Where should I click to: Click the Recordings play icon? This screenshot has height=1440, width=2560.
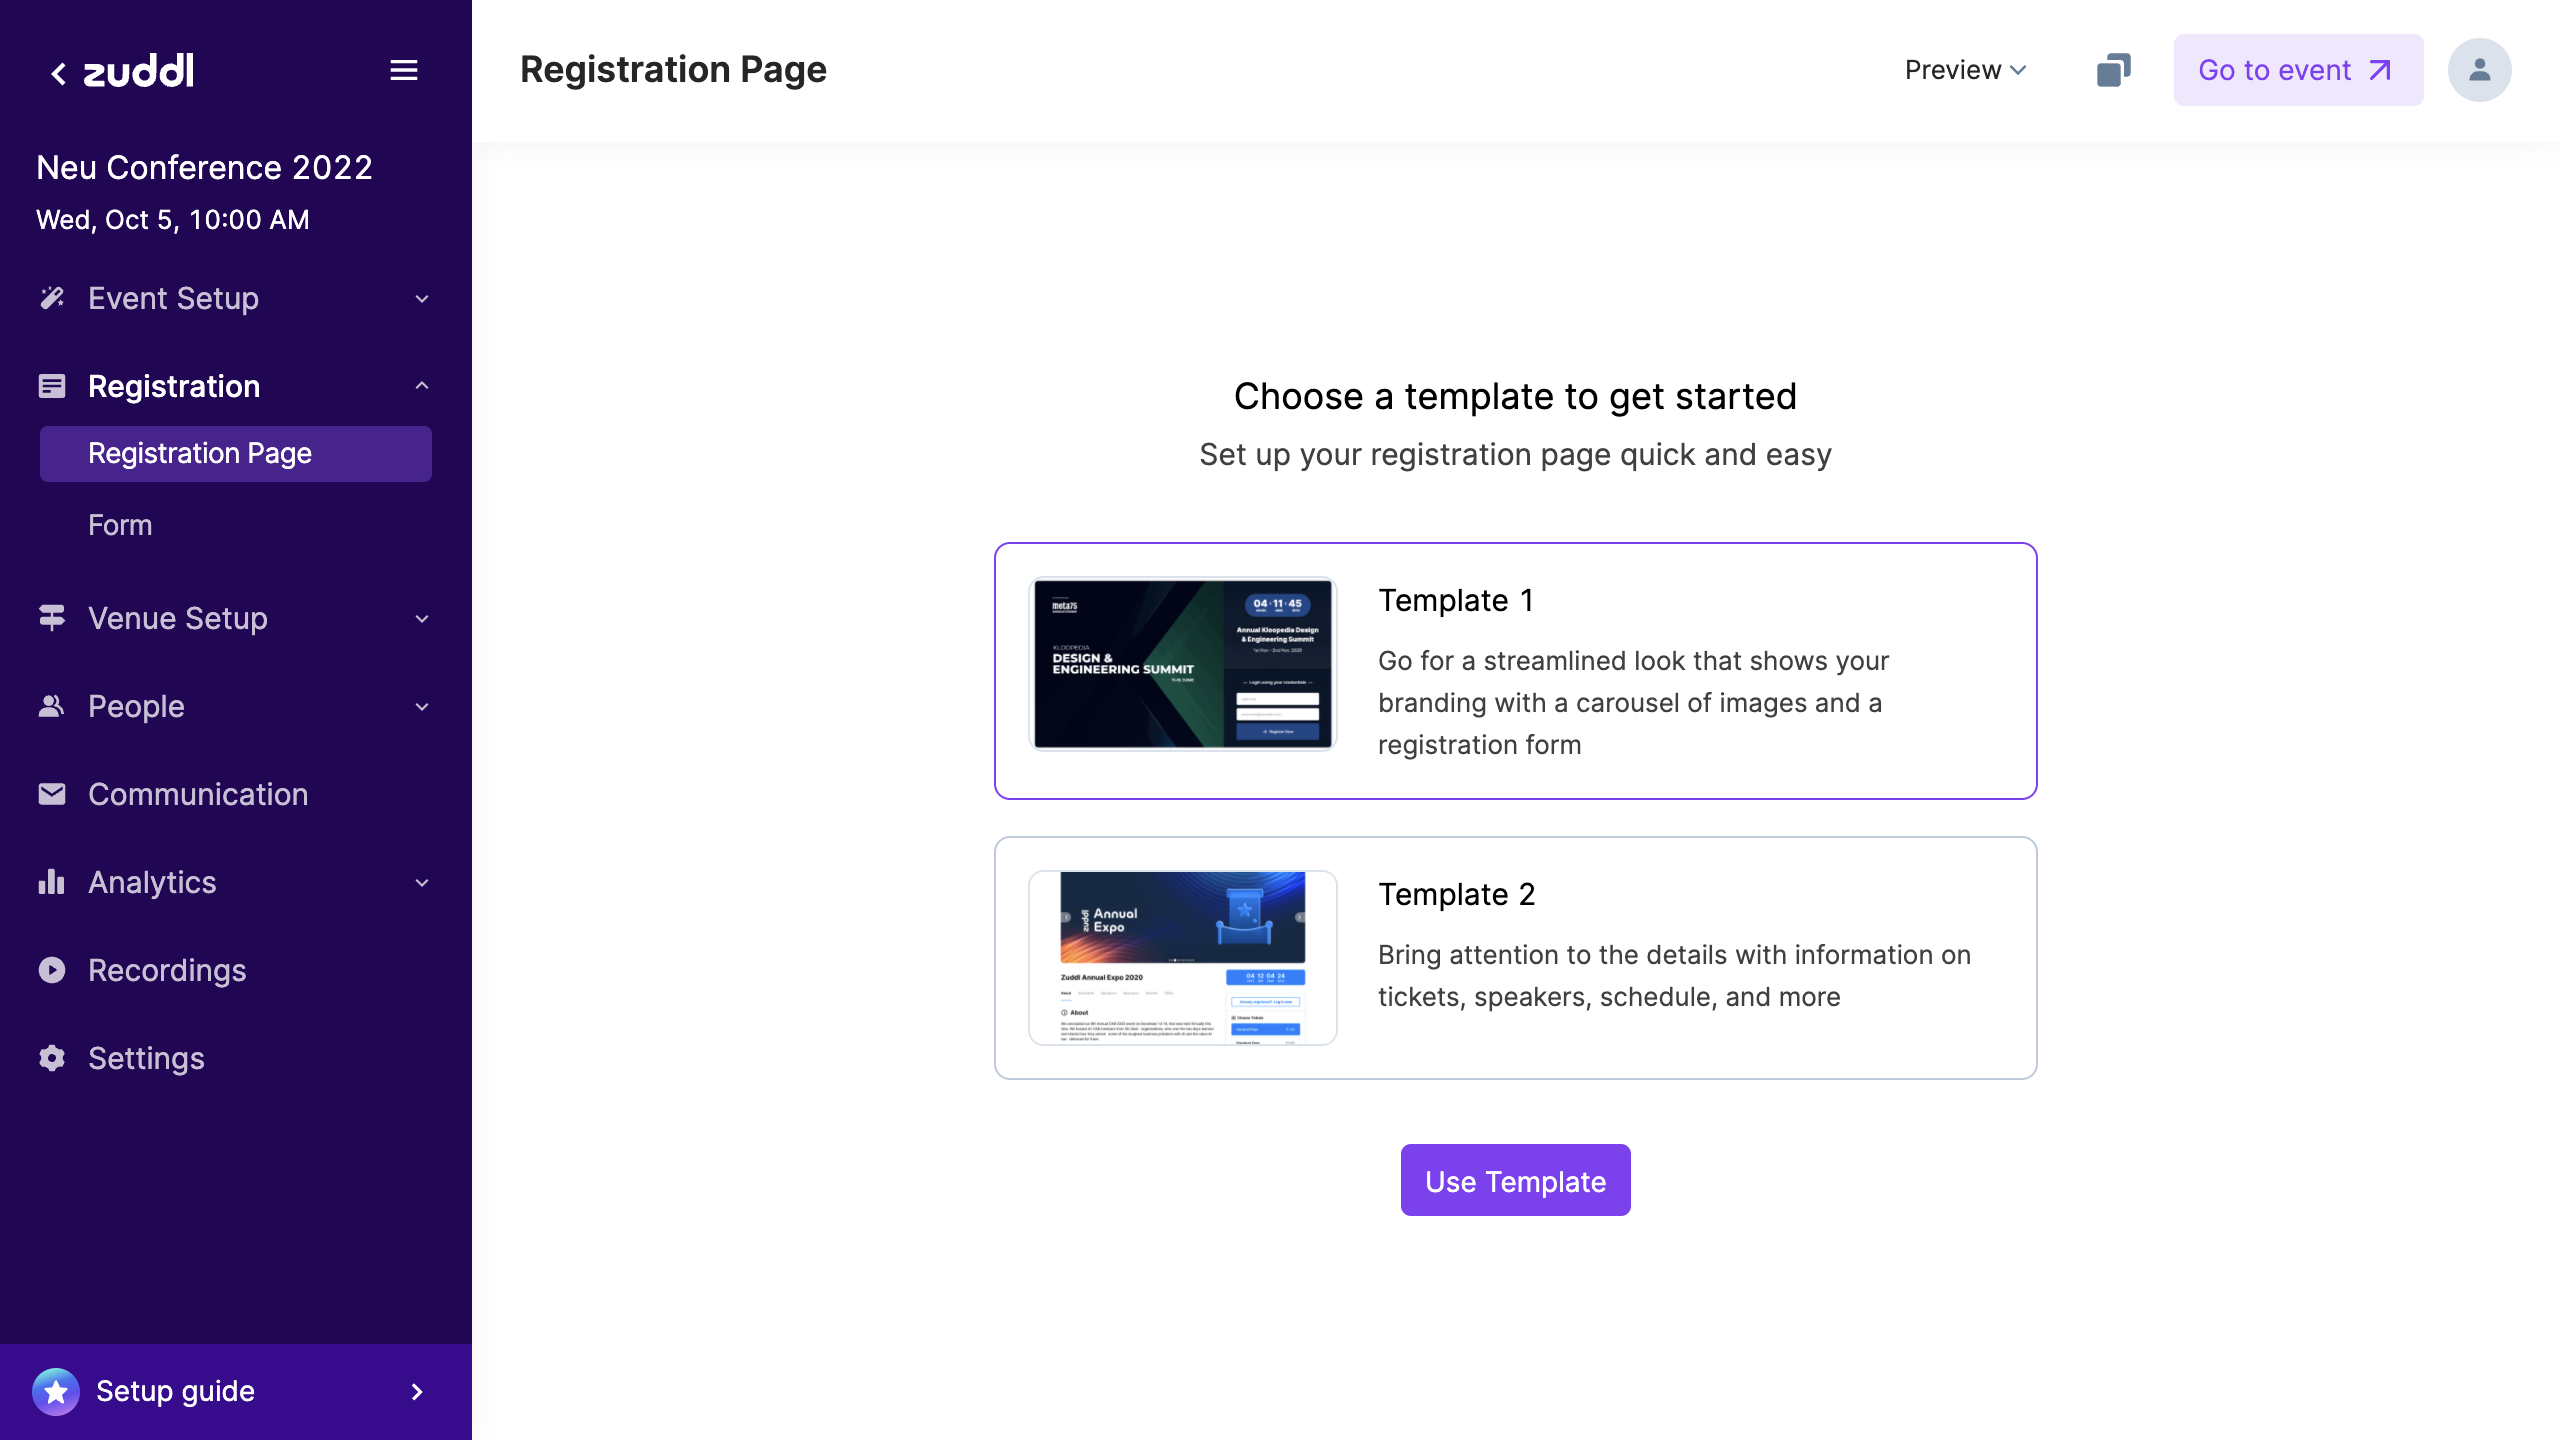[52, 970]
